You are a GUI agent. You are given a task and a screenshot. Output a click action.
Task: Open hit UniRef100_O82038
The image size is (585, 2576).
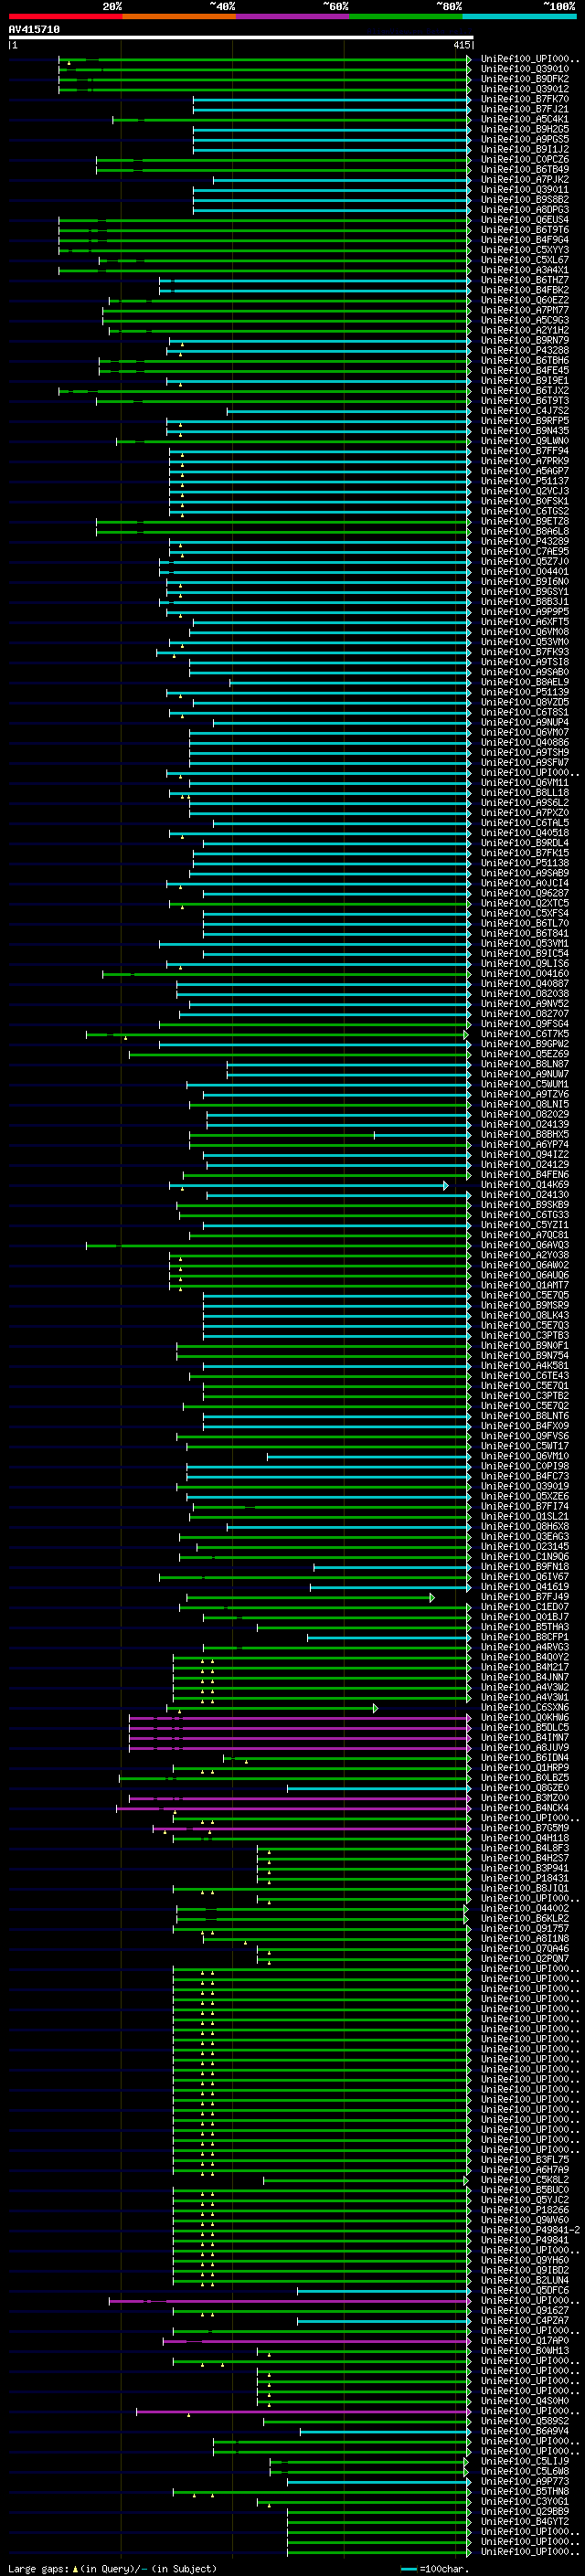525,994
